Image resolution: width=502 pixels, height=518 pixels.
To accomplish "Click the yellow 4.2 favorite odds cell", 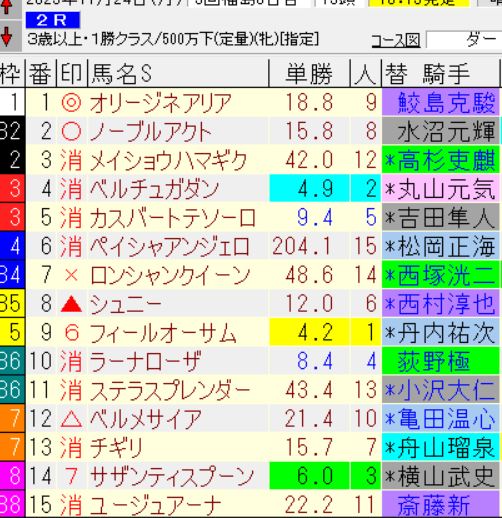I will [309, 332].
